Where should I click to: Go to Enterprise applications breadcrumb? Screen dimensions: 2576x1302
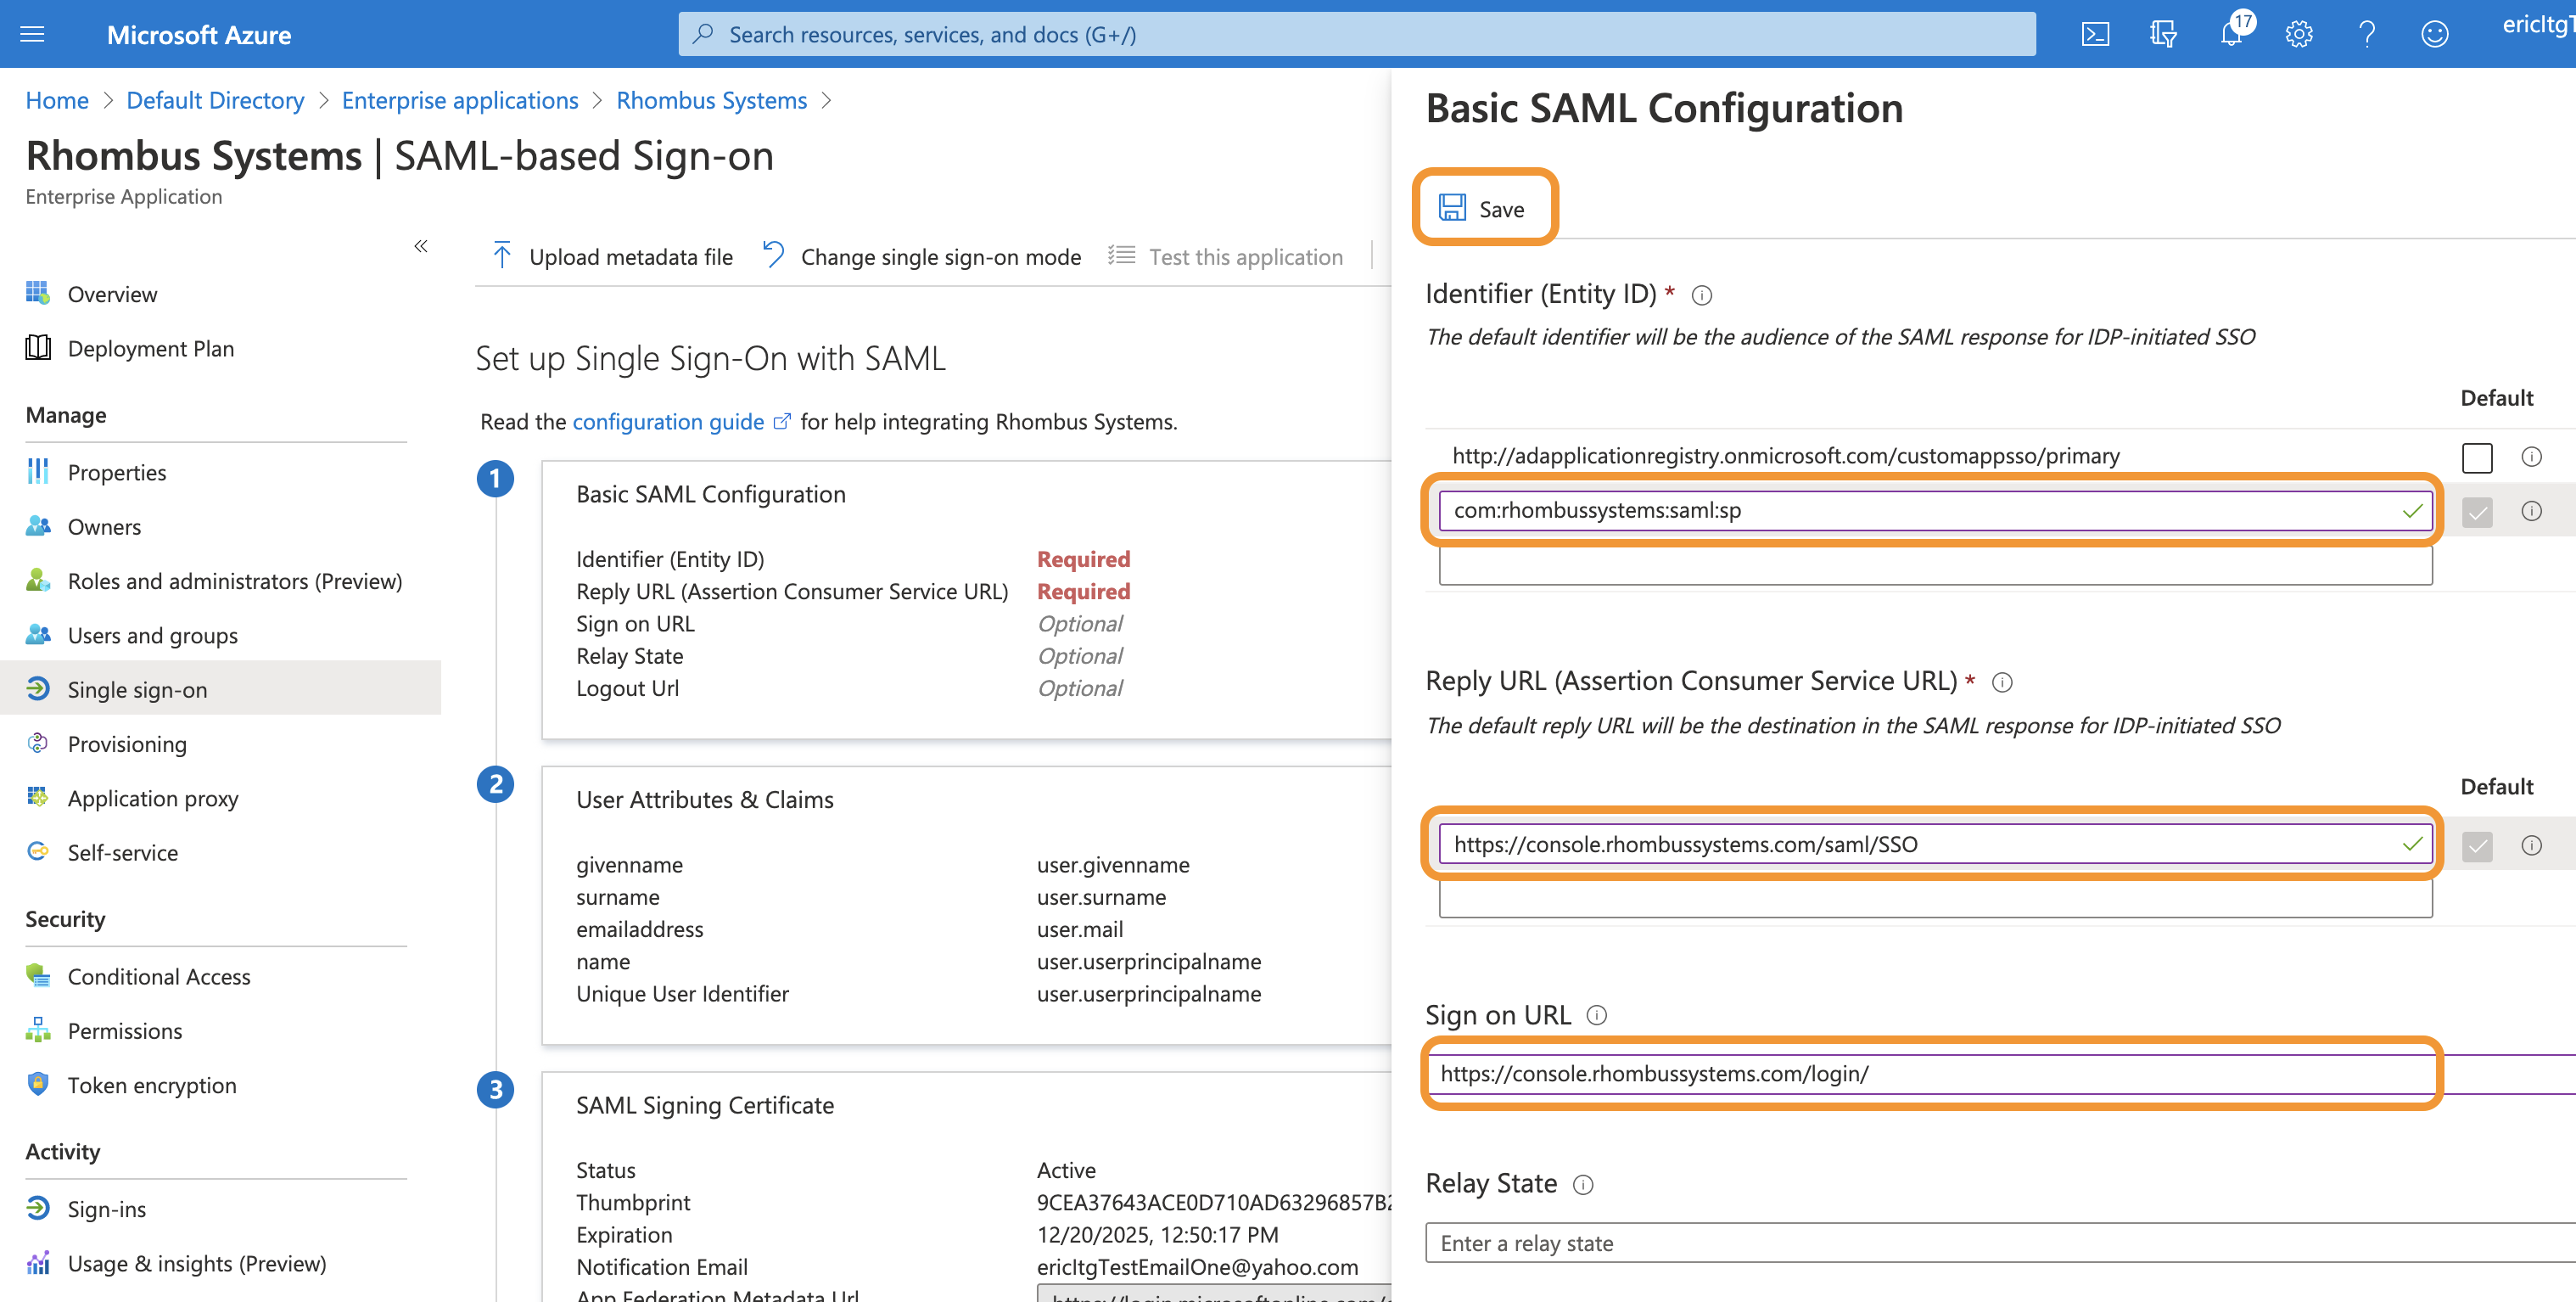[460, 101]
